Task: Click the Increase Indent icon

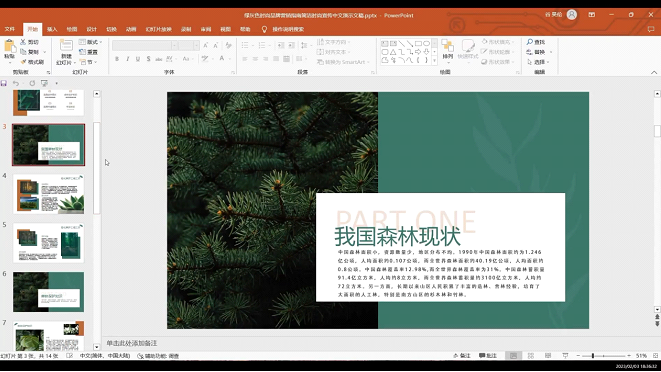Action: point(291,45)
